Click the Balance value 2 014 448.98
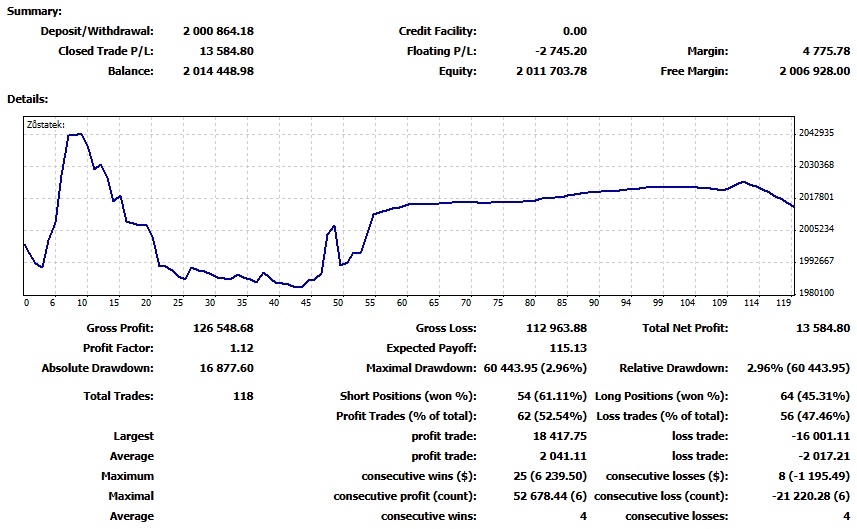 pyautogui.click(x=218, y=71)
